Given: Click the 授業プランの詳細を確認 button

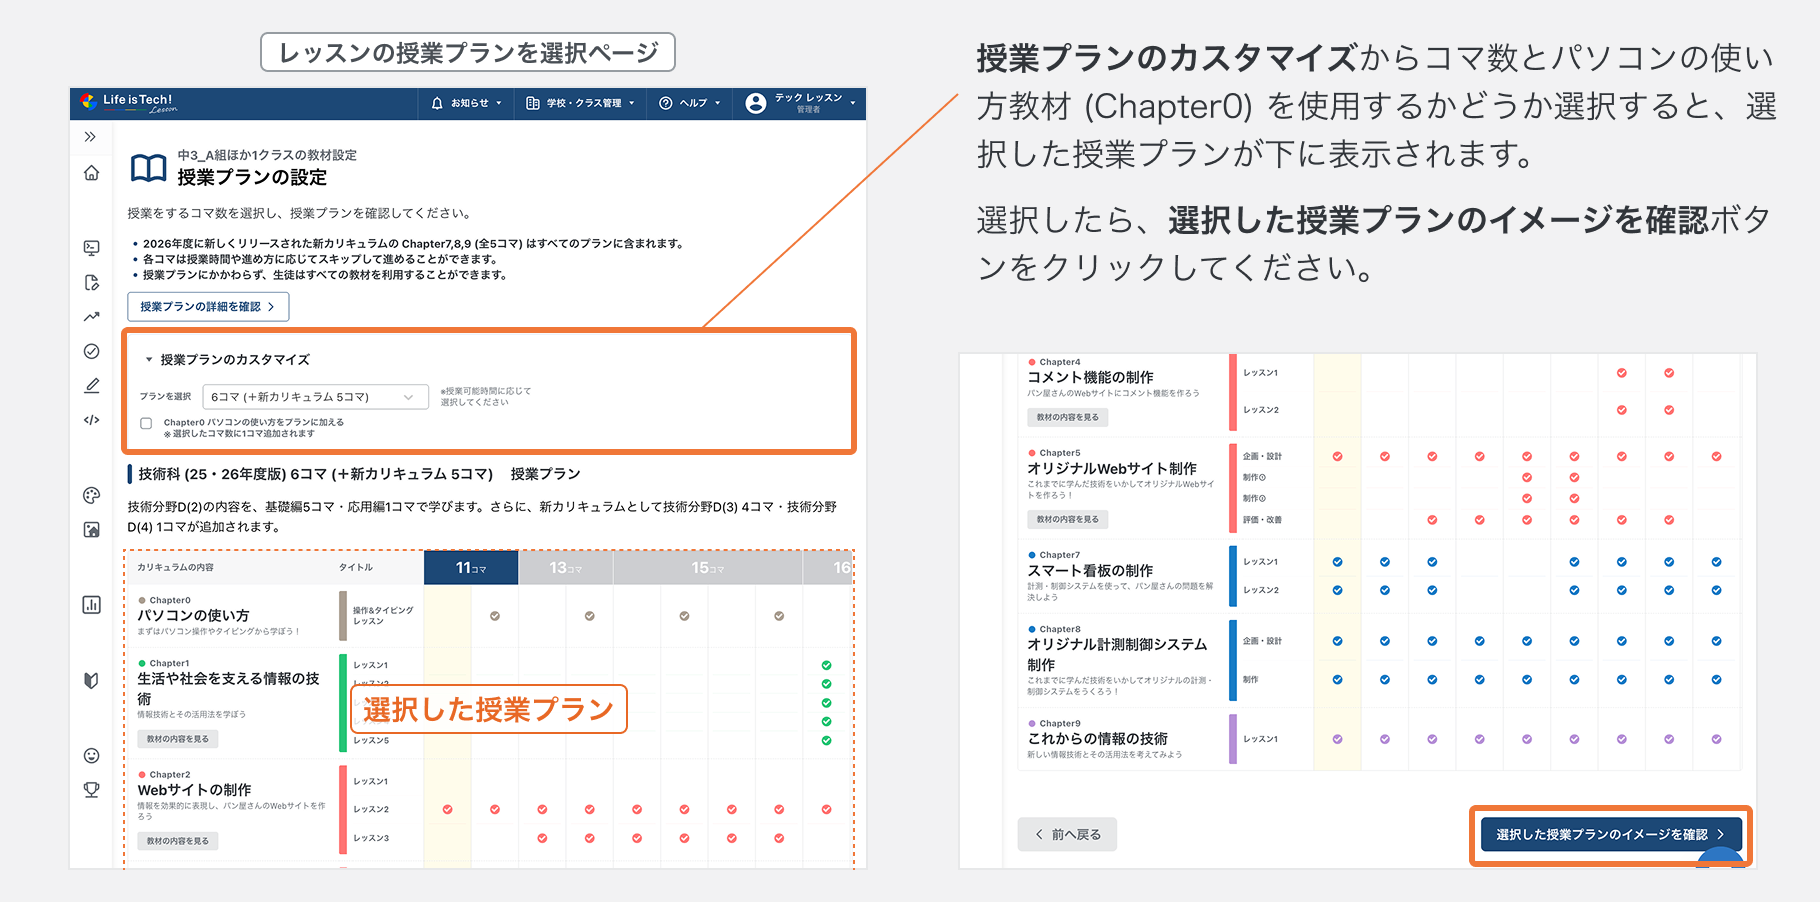Looking at the screenshot, I should coord(207,306).
